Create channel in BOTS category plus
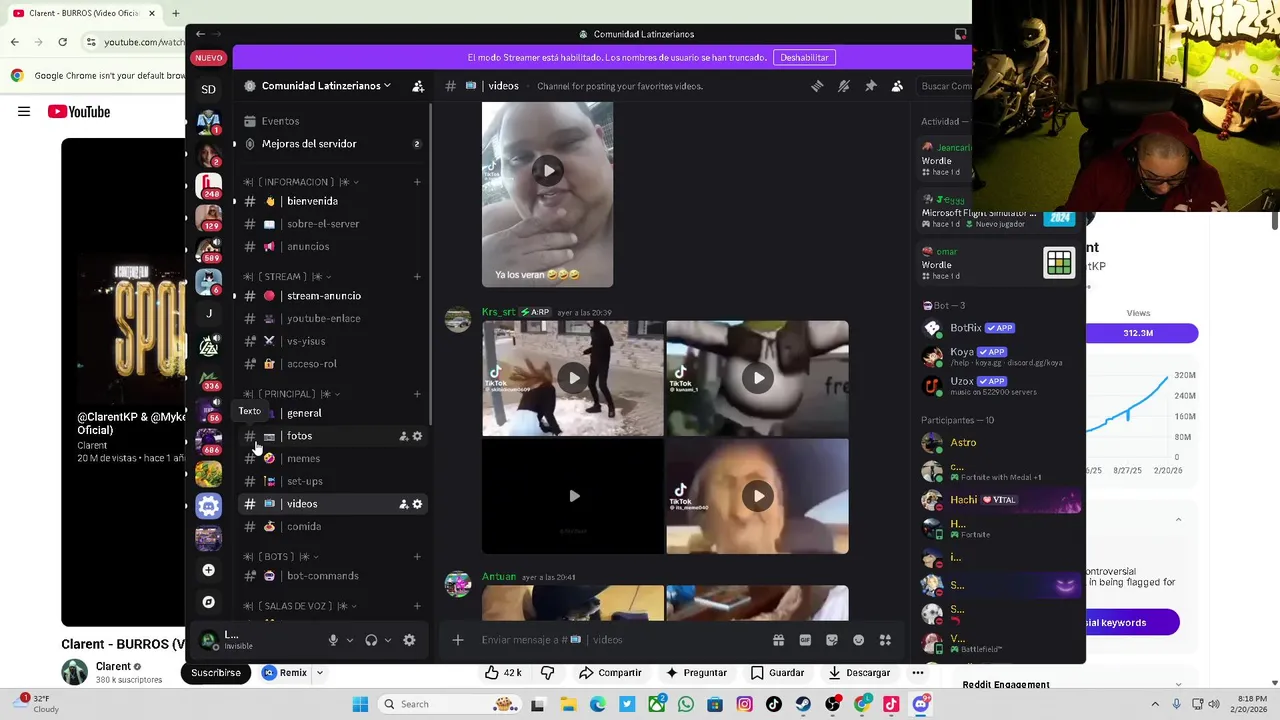 417,557
